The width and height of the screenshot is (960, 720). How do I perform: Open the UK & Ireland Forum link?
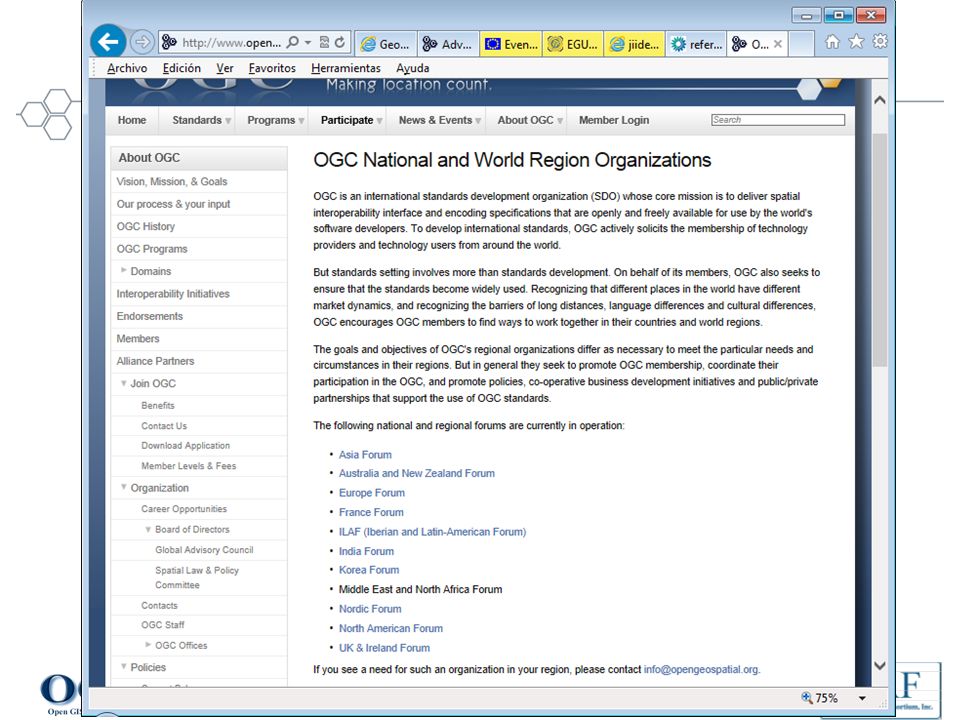pos(384,648)
